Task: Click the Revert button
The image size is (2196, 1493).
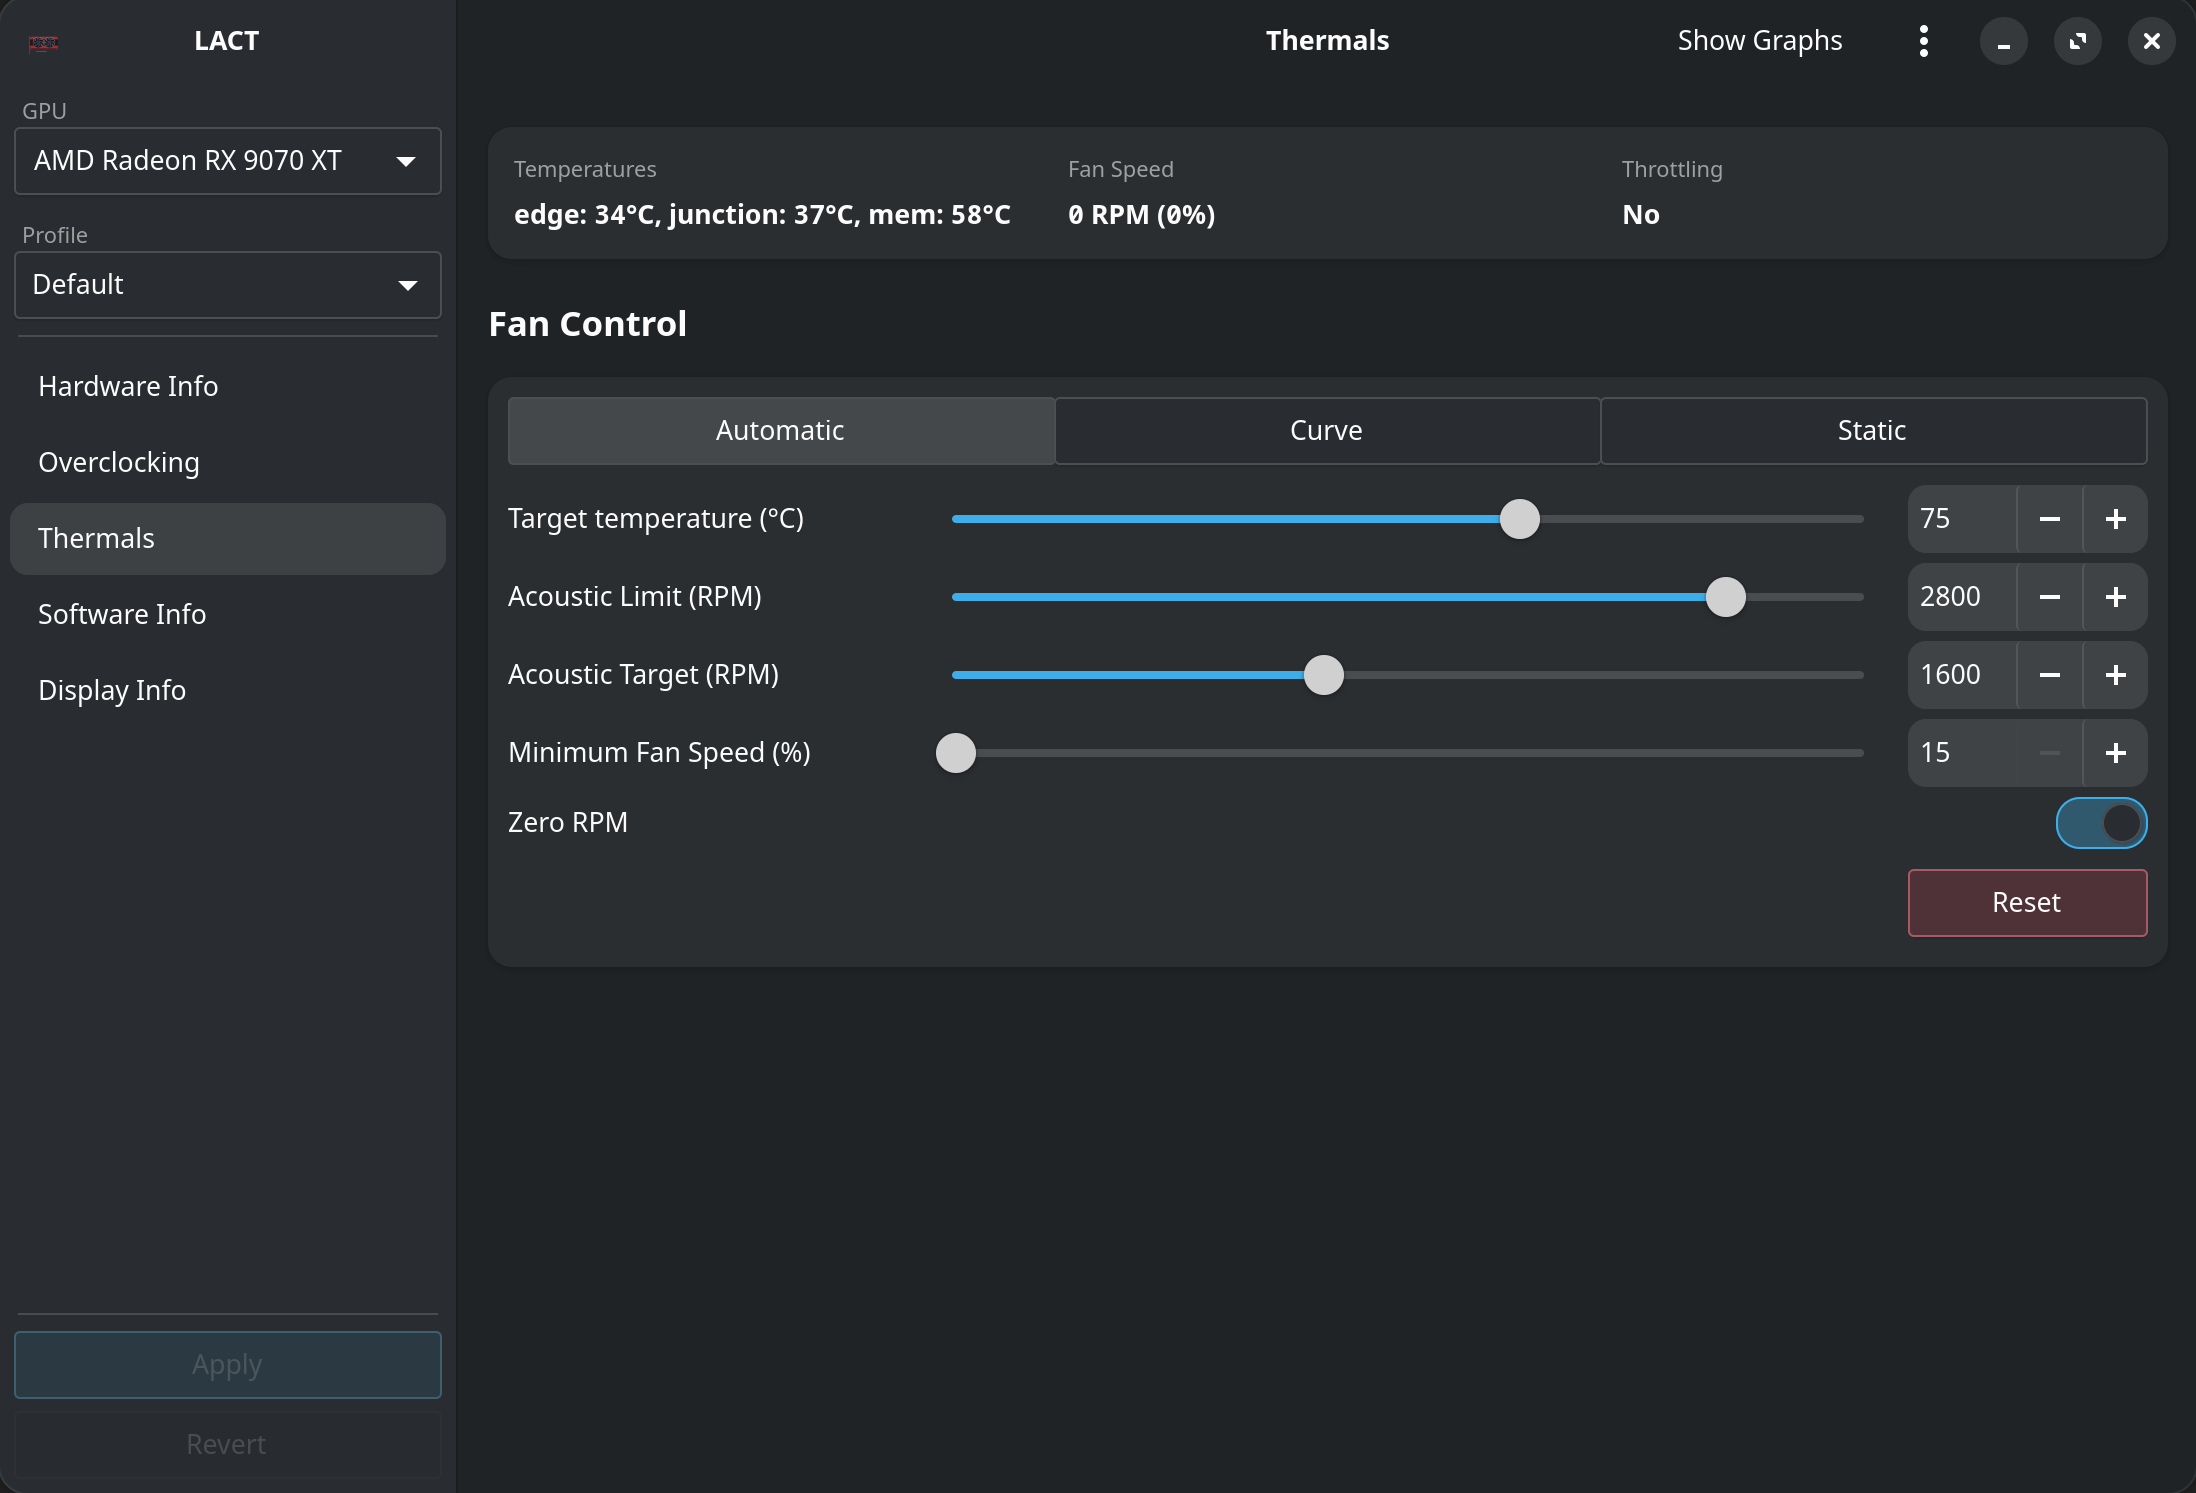Action: click(x=228, y=1445)
